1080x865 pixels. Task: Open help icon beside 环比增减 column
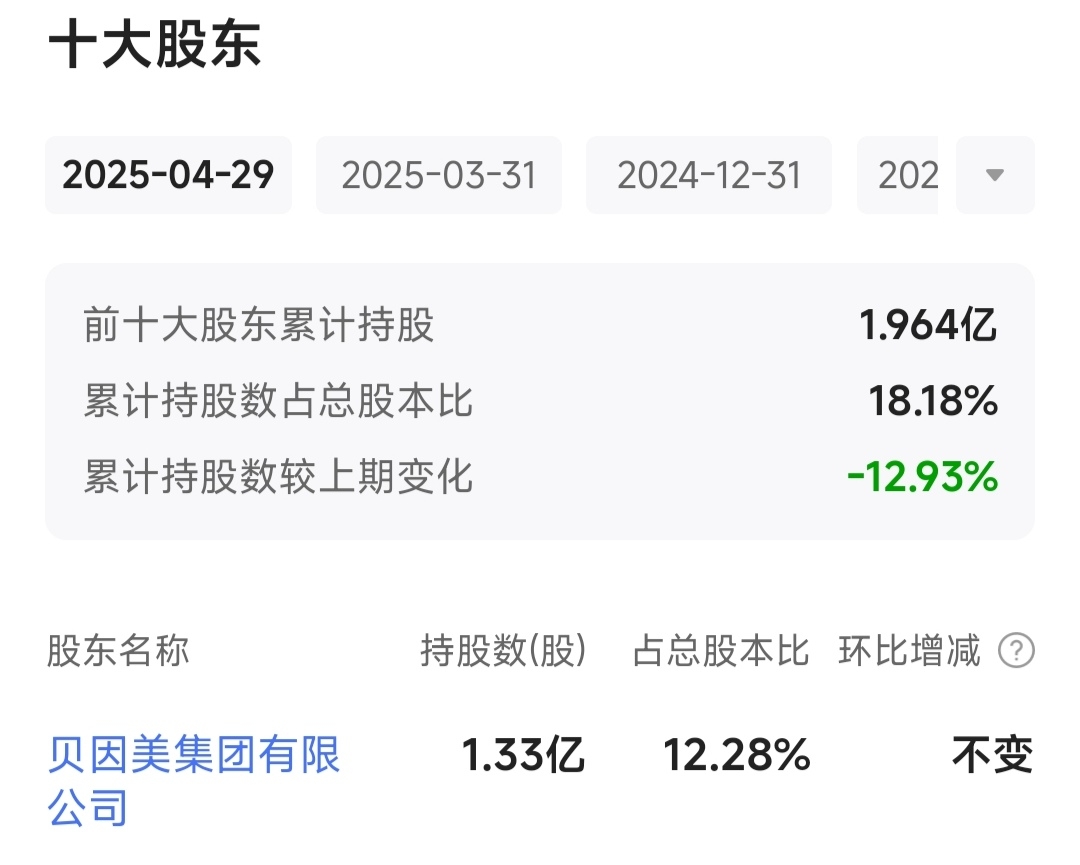tap(1017, 650)
